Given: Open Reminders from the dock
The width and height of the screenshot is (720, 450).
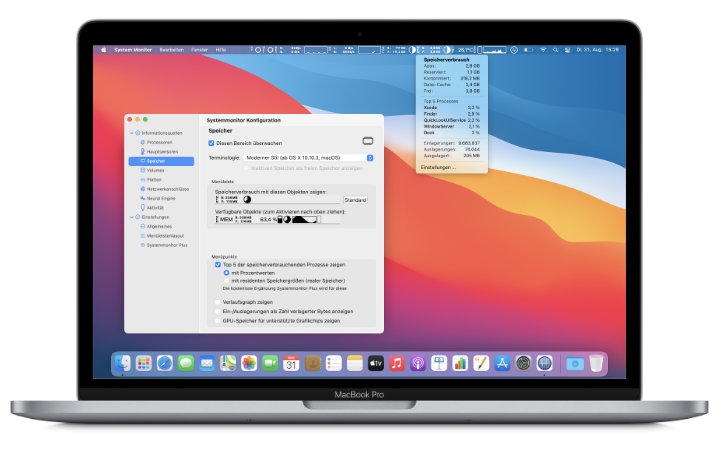Looking at the screenshot, I should pos(334,364).
